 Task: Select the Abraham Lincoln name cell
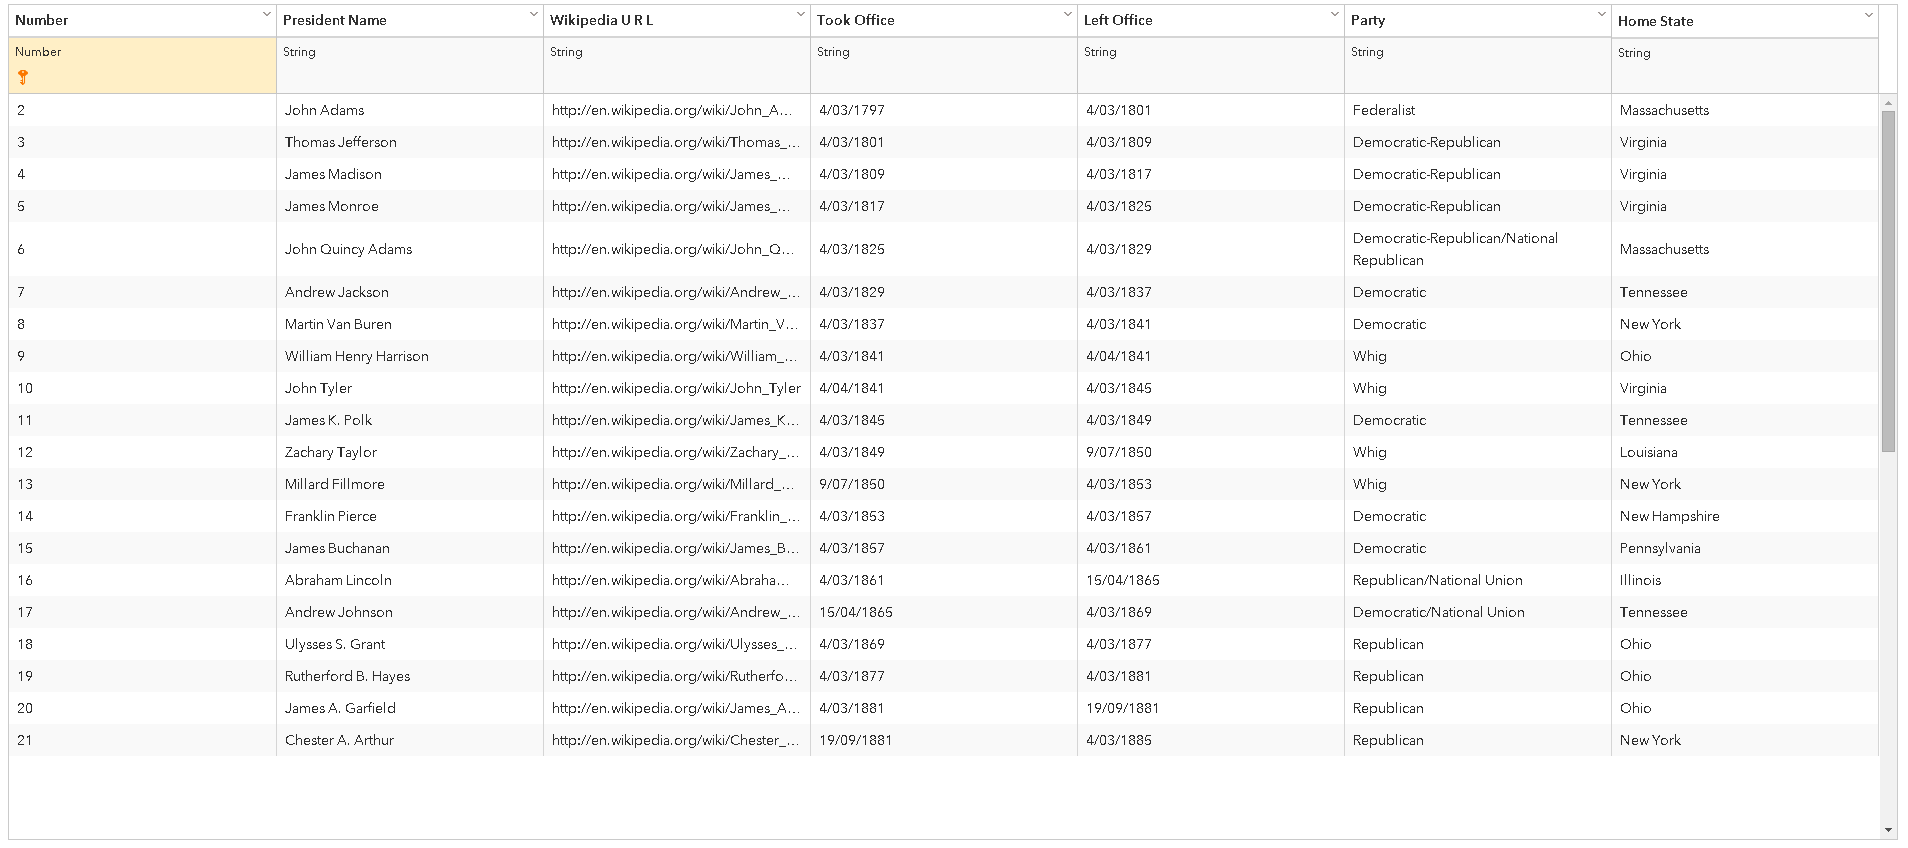(338, 580)
